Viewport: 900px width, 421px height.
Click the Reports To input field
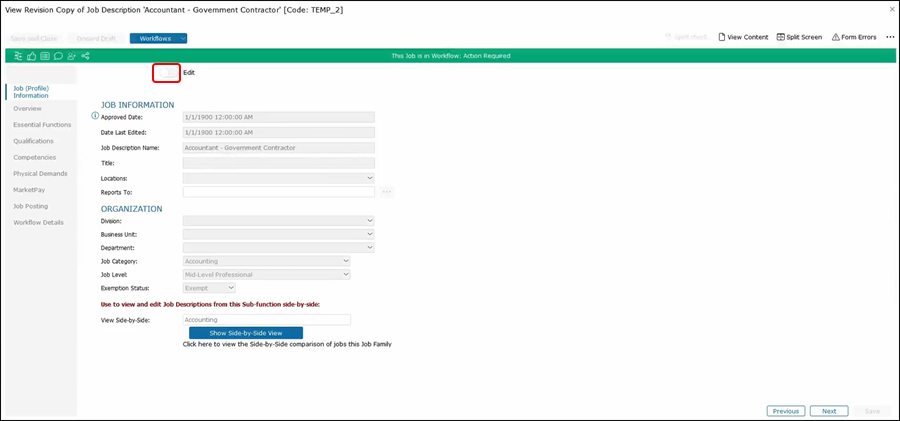(278, 191)
